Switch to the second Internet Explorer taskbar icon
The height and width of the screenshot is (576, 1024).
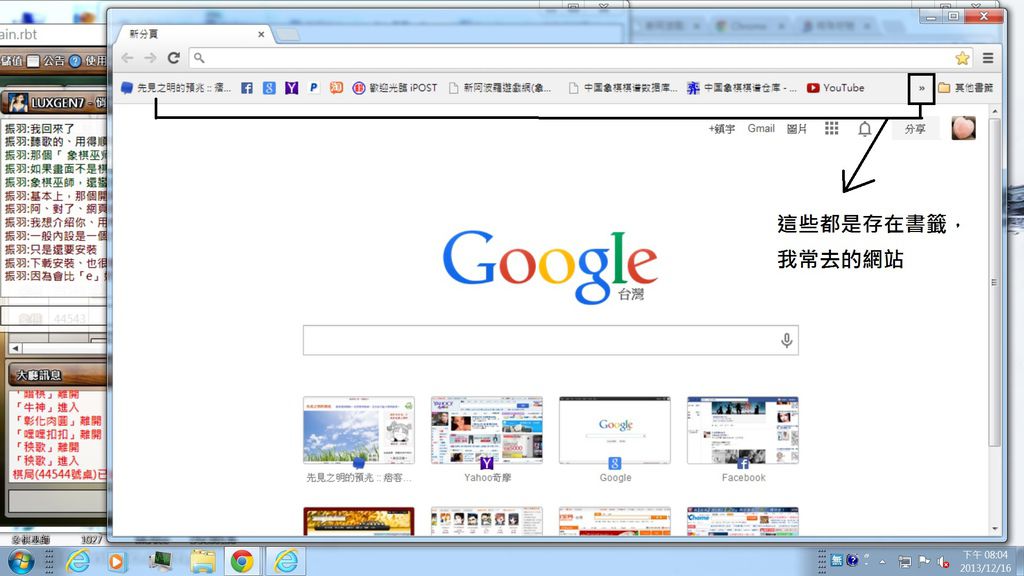tap(286, 561)
